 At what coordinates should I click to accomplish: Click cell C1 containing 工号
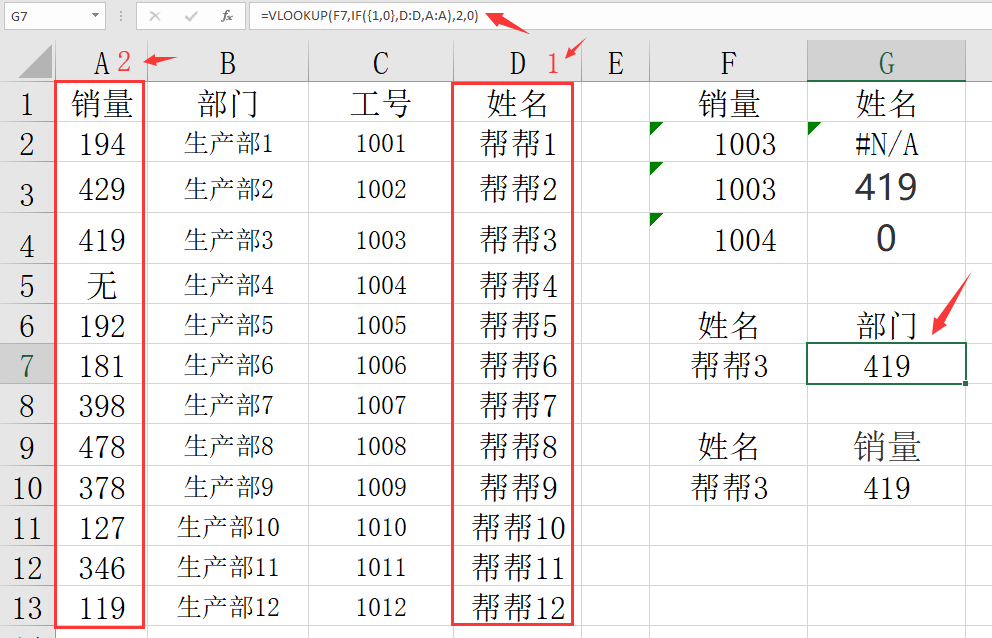[381, 103]
